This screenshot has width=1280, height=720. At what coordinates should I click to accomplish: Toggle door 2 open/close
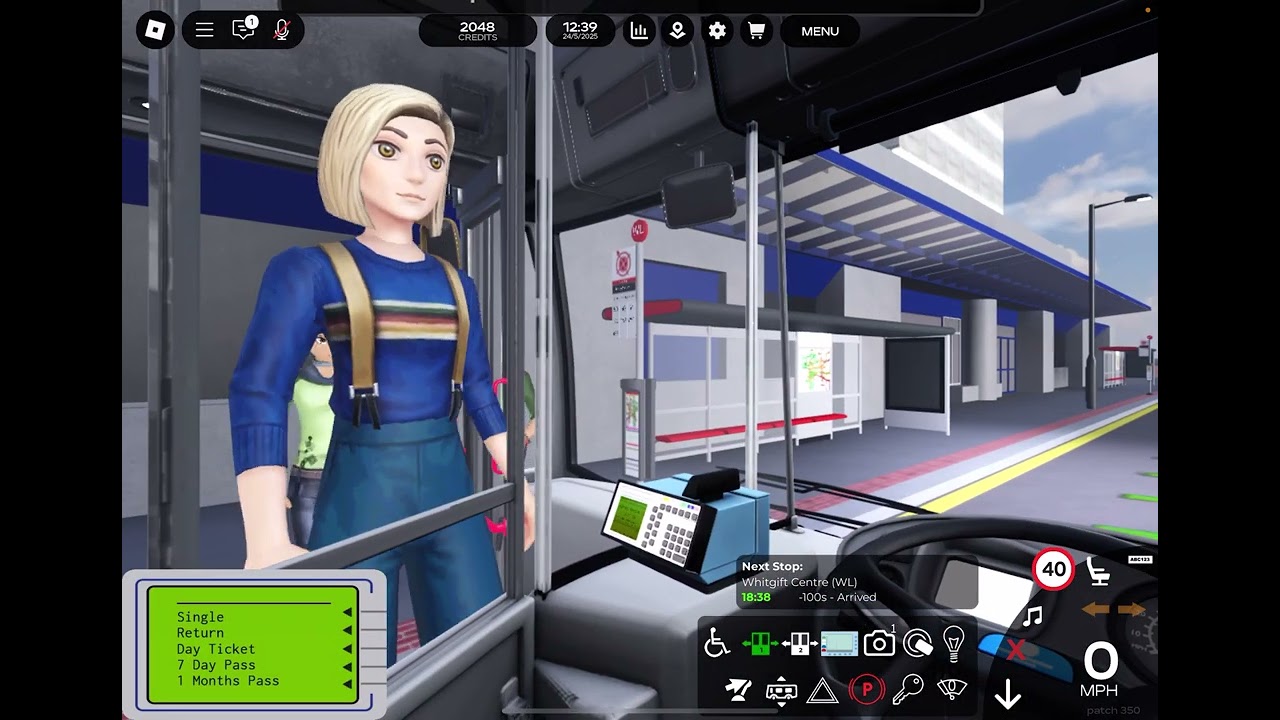coord(800,643)
